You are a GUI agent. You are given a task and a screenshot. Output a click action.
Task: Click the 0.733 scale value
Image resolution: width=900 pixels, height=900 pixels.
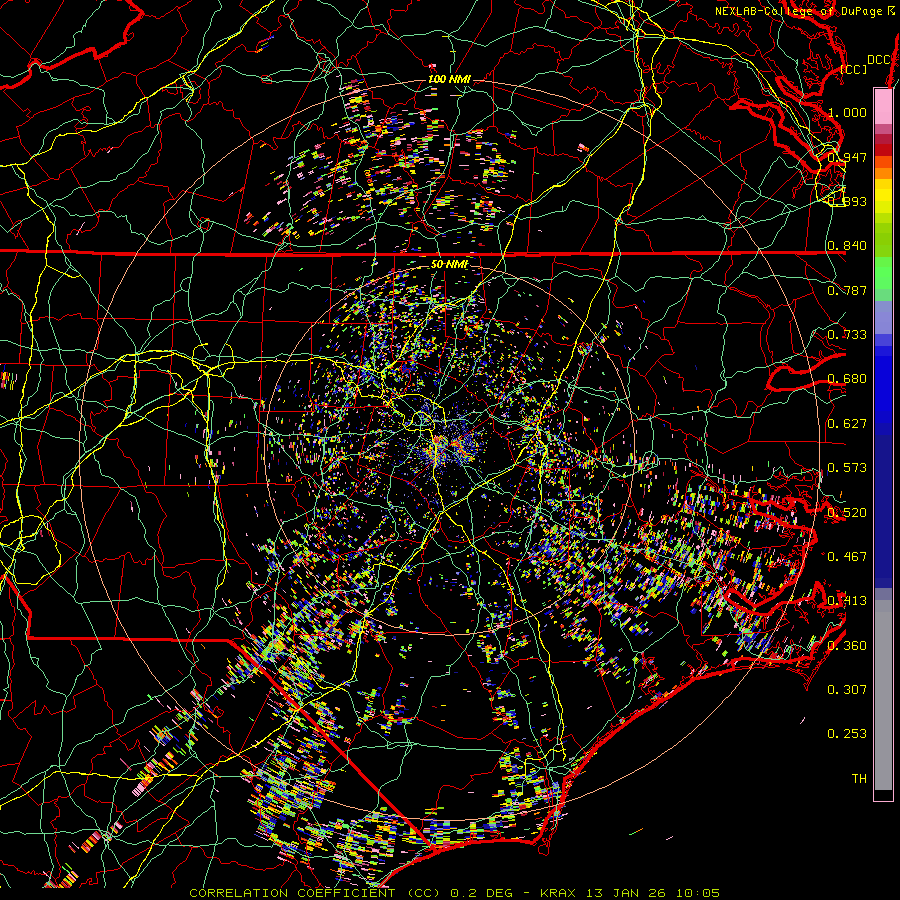(847, 335)
